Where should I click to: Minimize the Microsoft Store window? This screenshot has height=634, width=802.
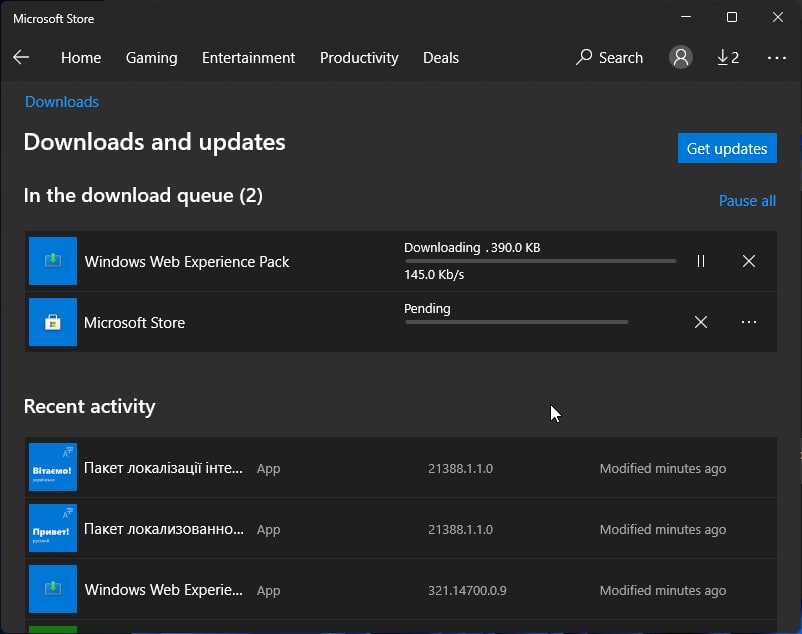click(x=686, y=17)
